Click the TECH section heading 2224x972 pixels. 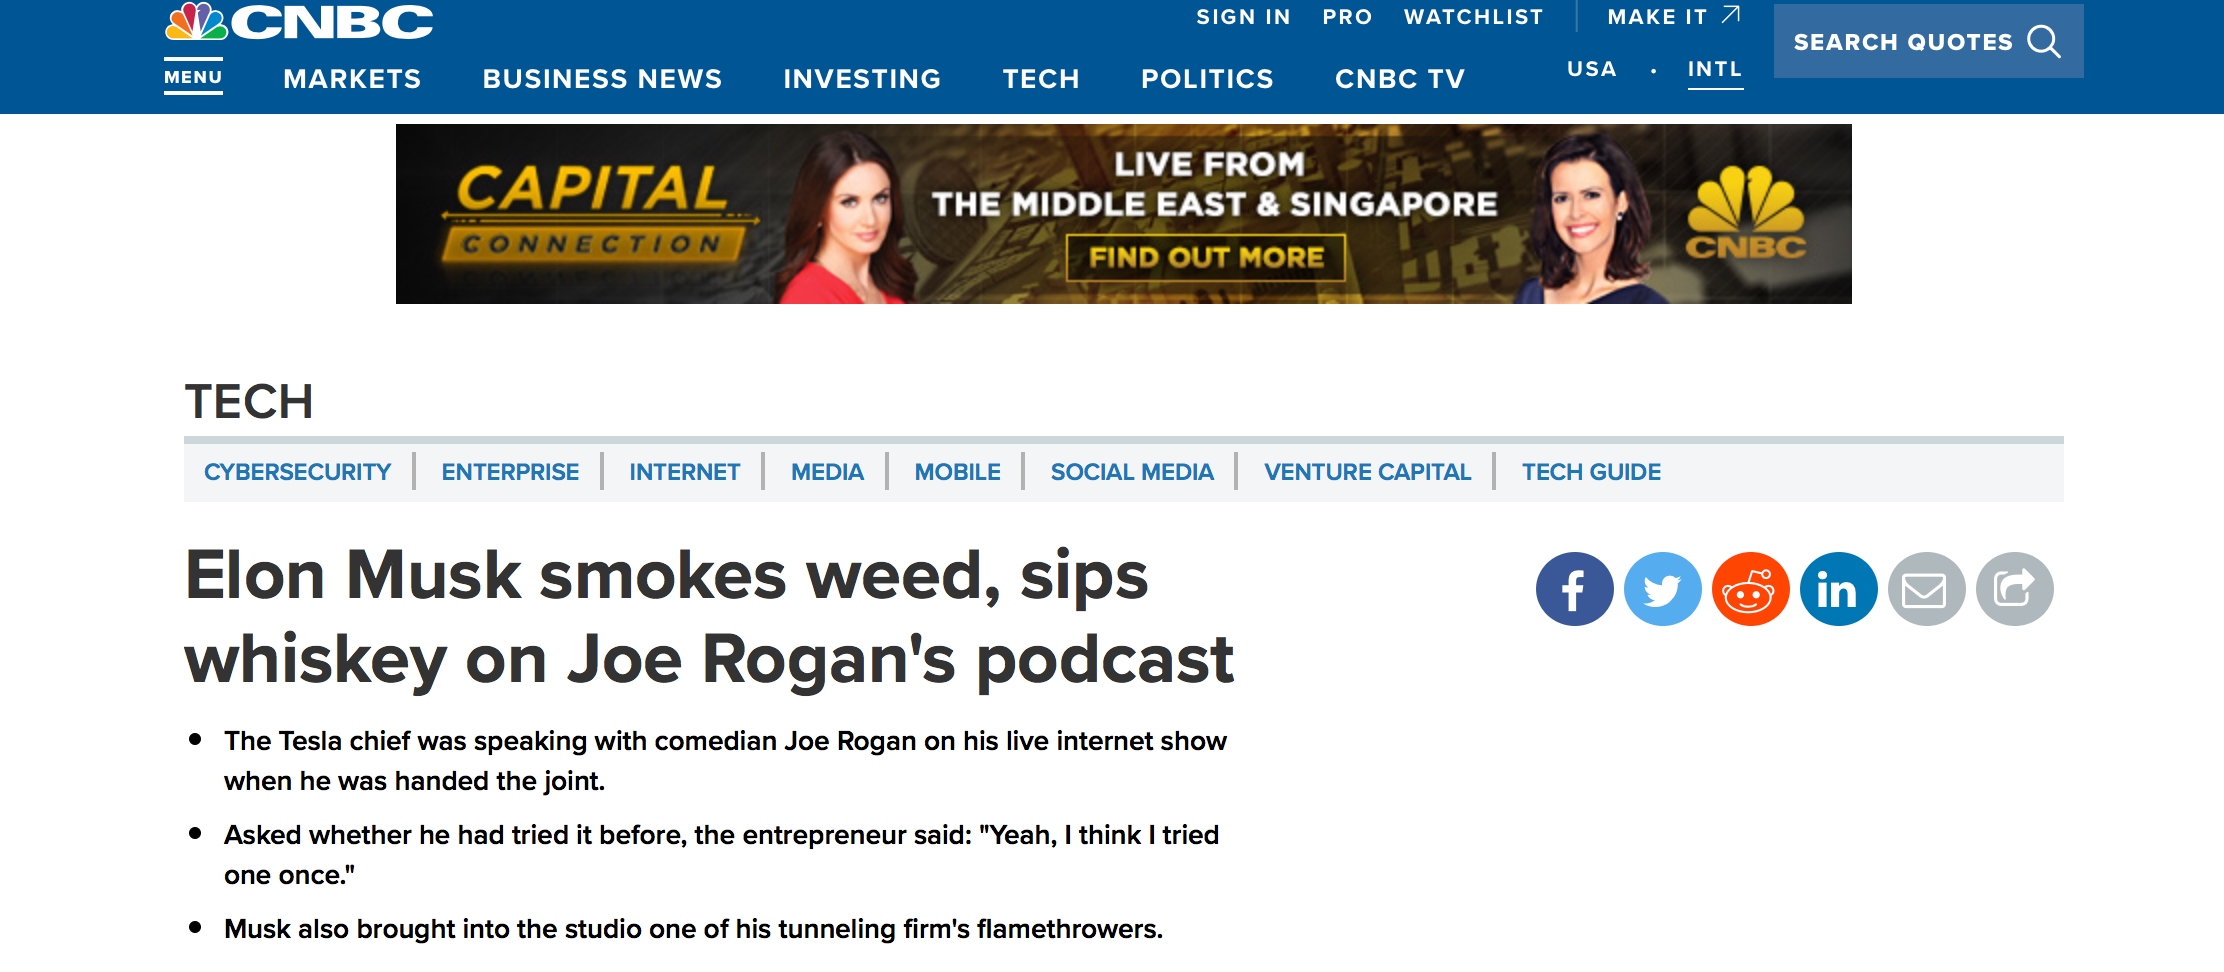tap(249, 402)
